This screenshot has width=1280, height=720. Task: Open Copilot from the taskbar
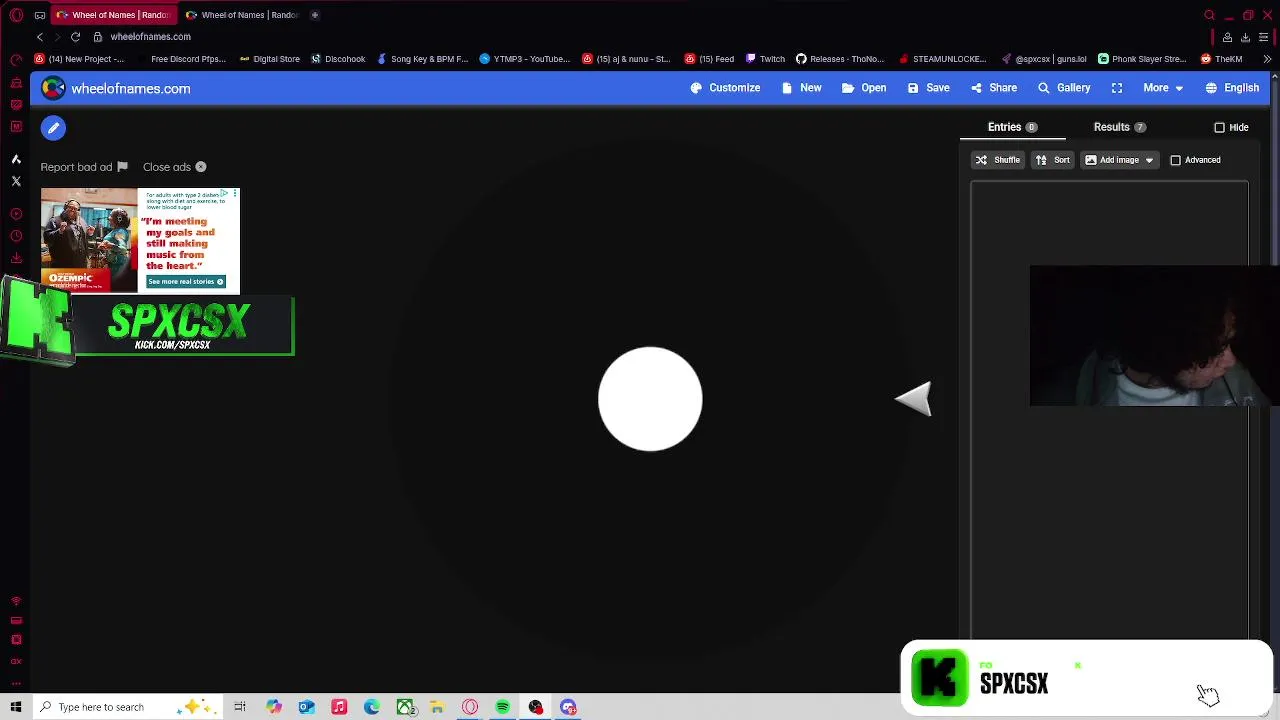(x=273, y=707)
